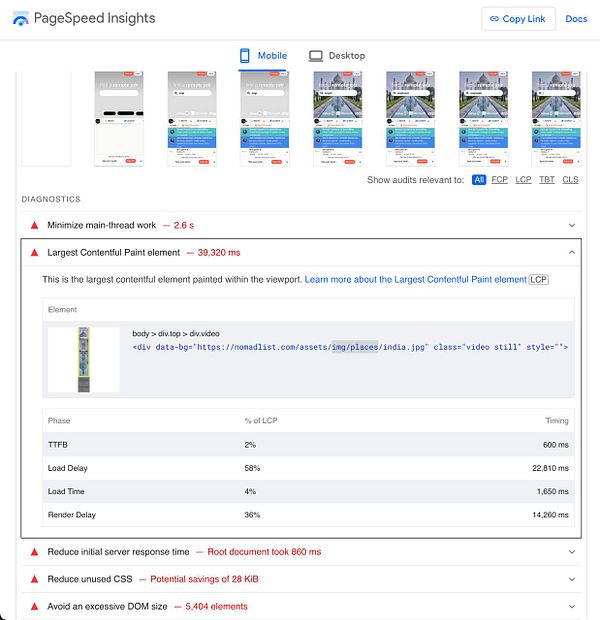Click the TTFB phase row label
This screenshot has width=600, height=620.
pos(58,444)
